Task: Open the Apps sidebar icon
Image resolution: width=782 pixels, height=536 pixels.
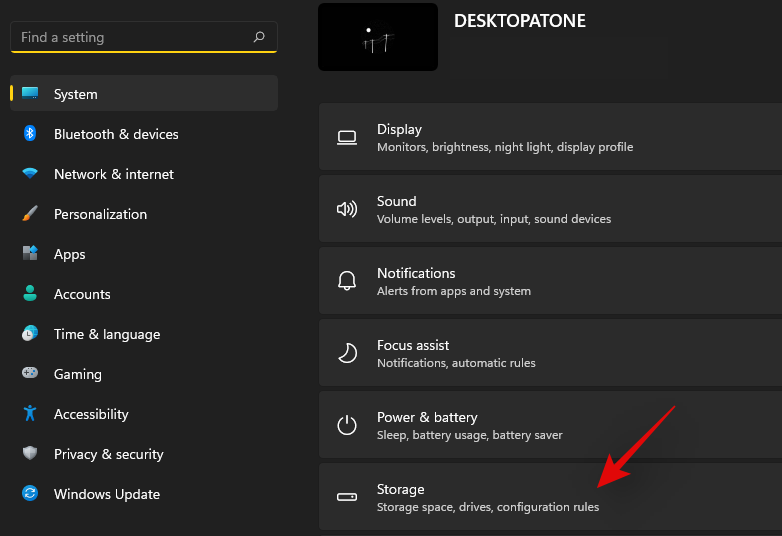Action: pos(30,254)
